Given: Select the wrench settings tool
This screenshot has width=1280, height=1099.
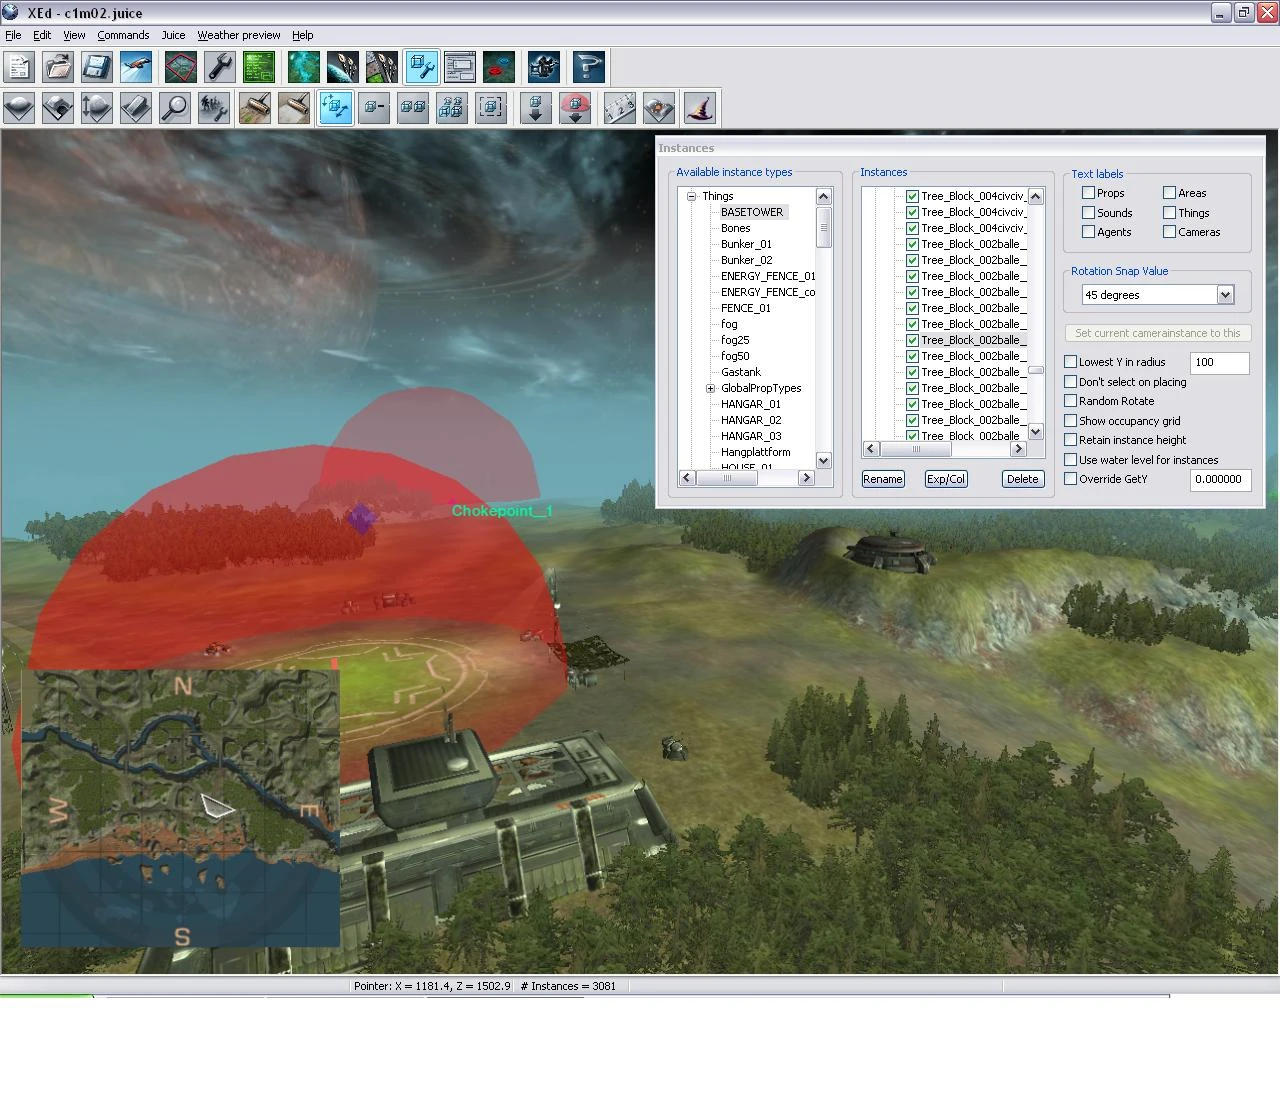Looking at the screenshot, I should pyautogui.click(x=219, y=67).
